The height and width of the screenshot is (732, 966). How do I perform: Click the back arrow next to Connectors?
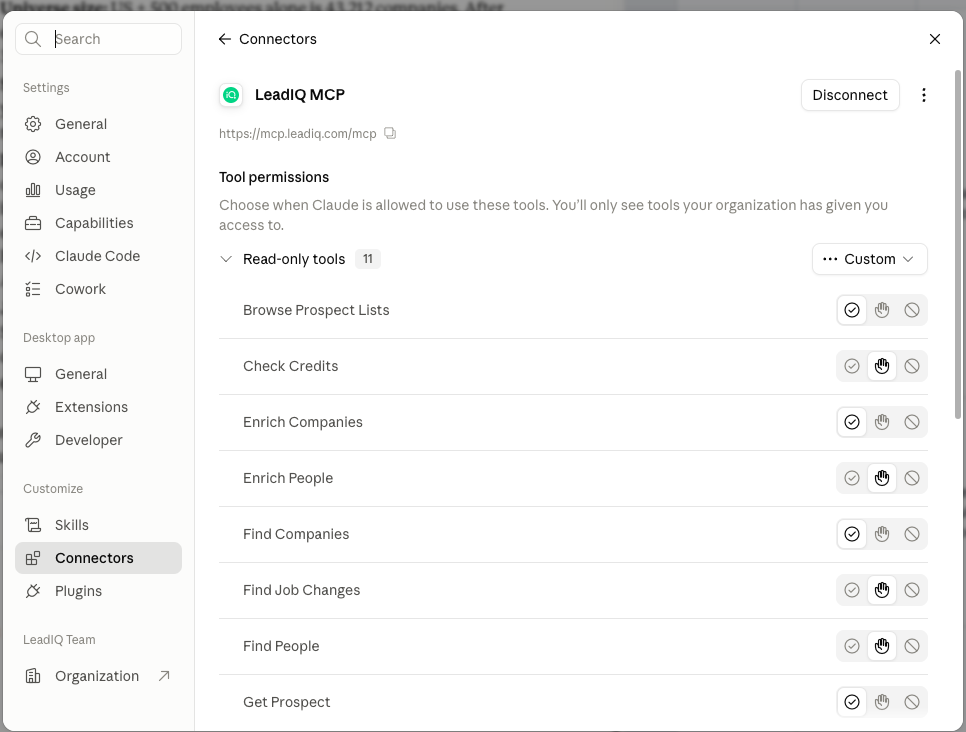tap(224, 39)
